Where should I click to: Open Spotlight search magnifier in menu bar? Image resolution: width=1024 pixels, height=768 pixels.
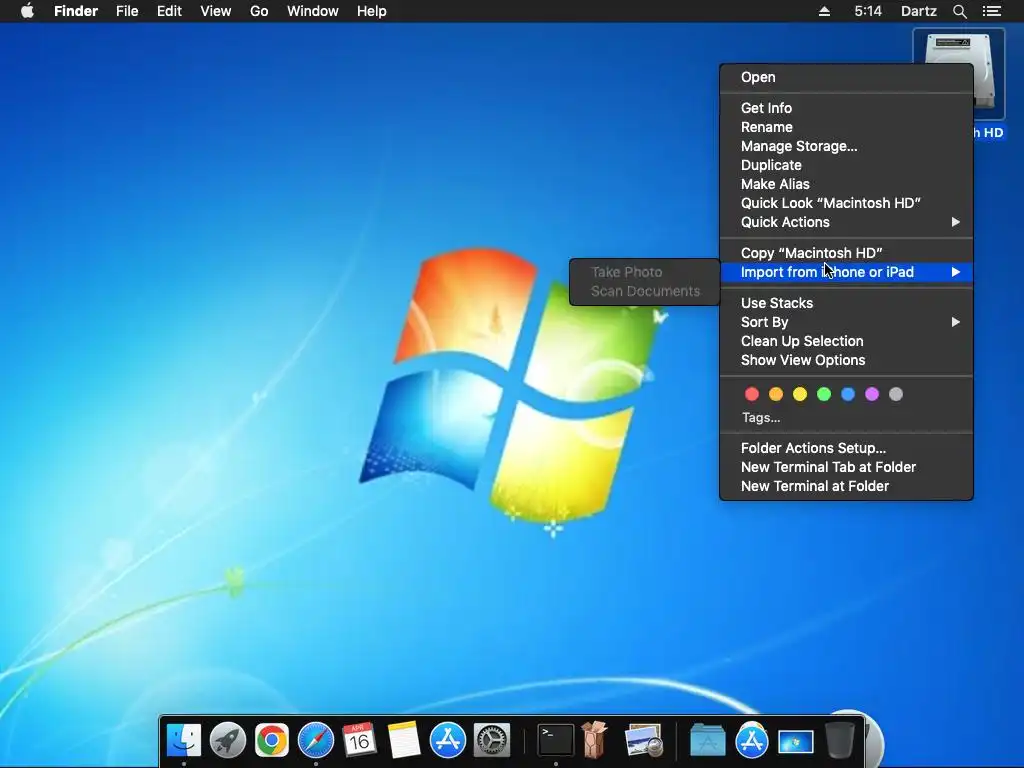pos(959,11)
